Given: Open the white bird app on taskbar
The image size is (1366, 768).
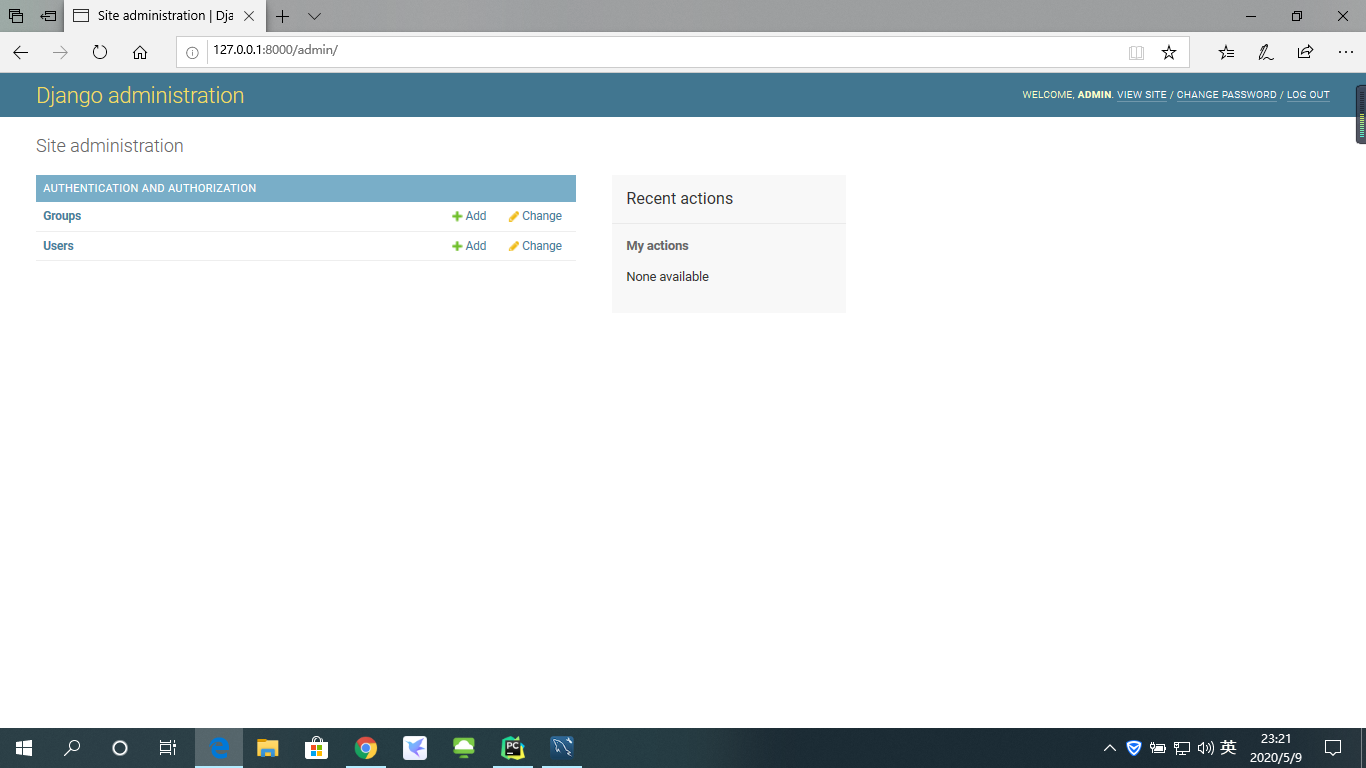Looking at the screenshot, I should click(414, 748).
